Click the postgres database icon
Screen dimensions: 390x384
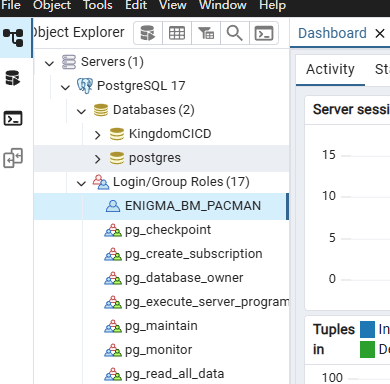click(x=117, y=158)
